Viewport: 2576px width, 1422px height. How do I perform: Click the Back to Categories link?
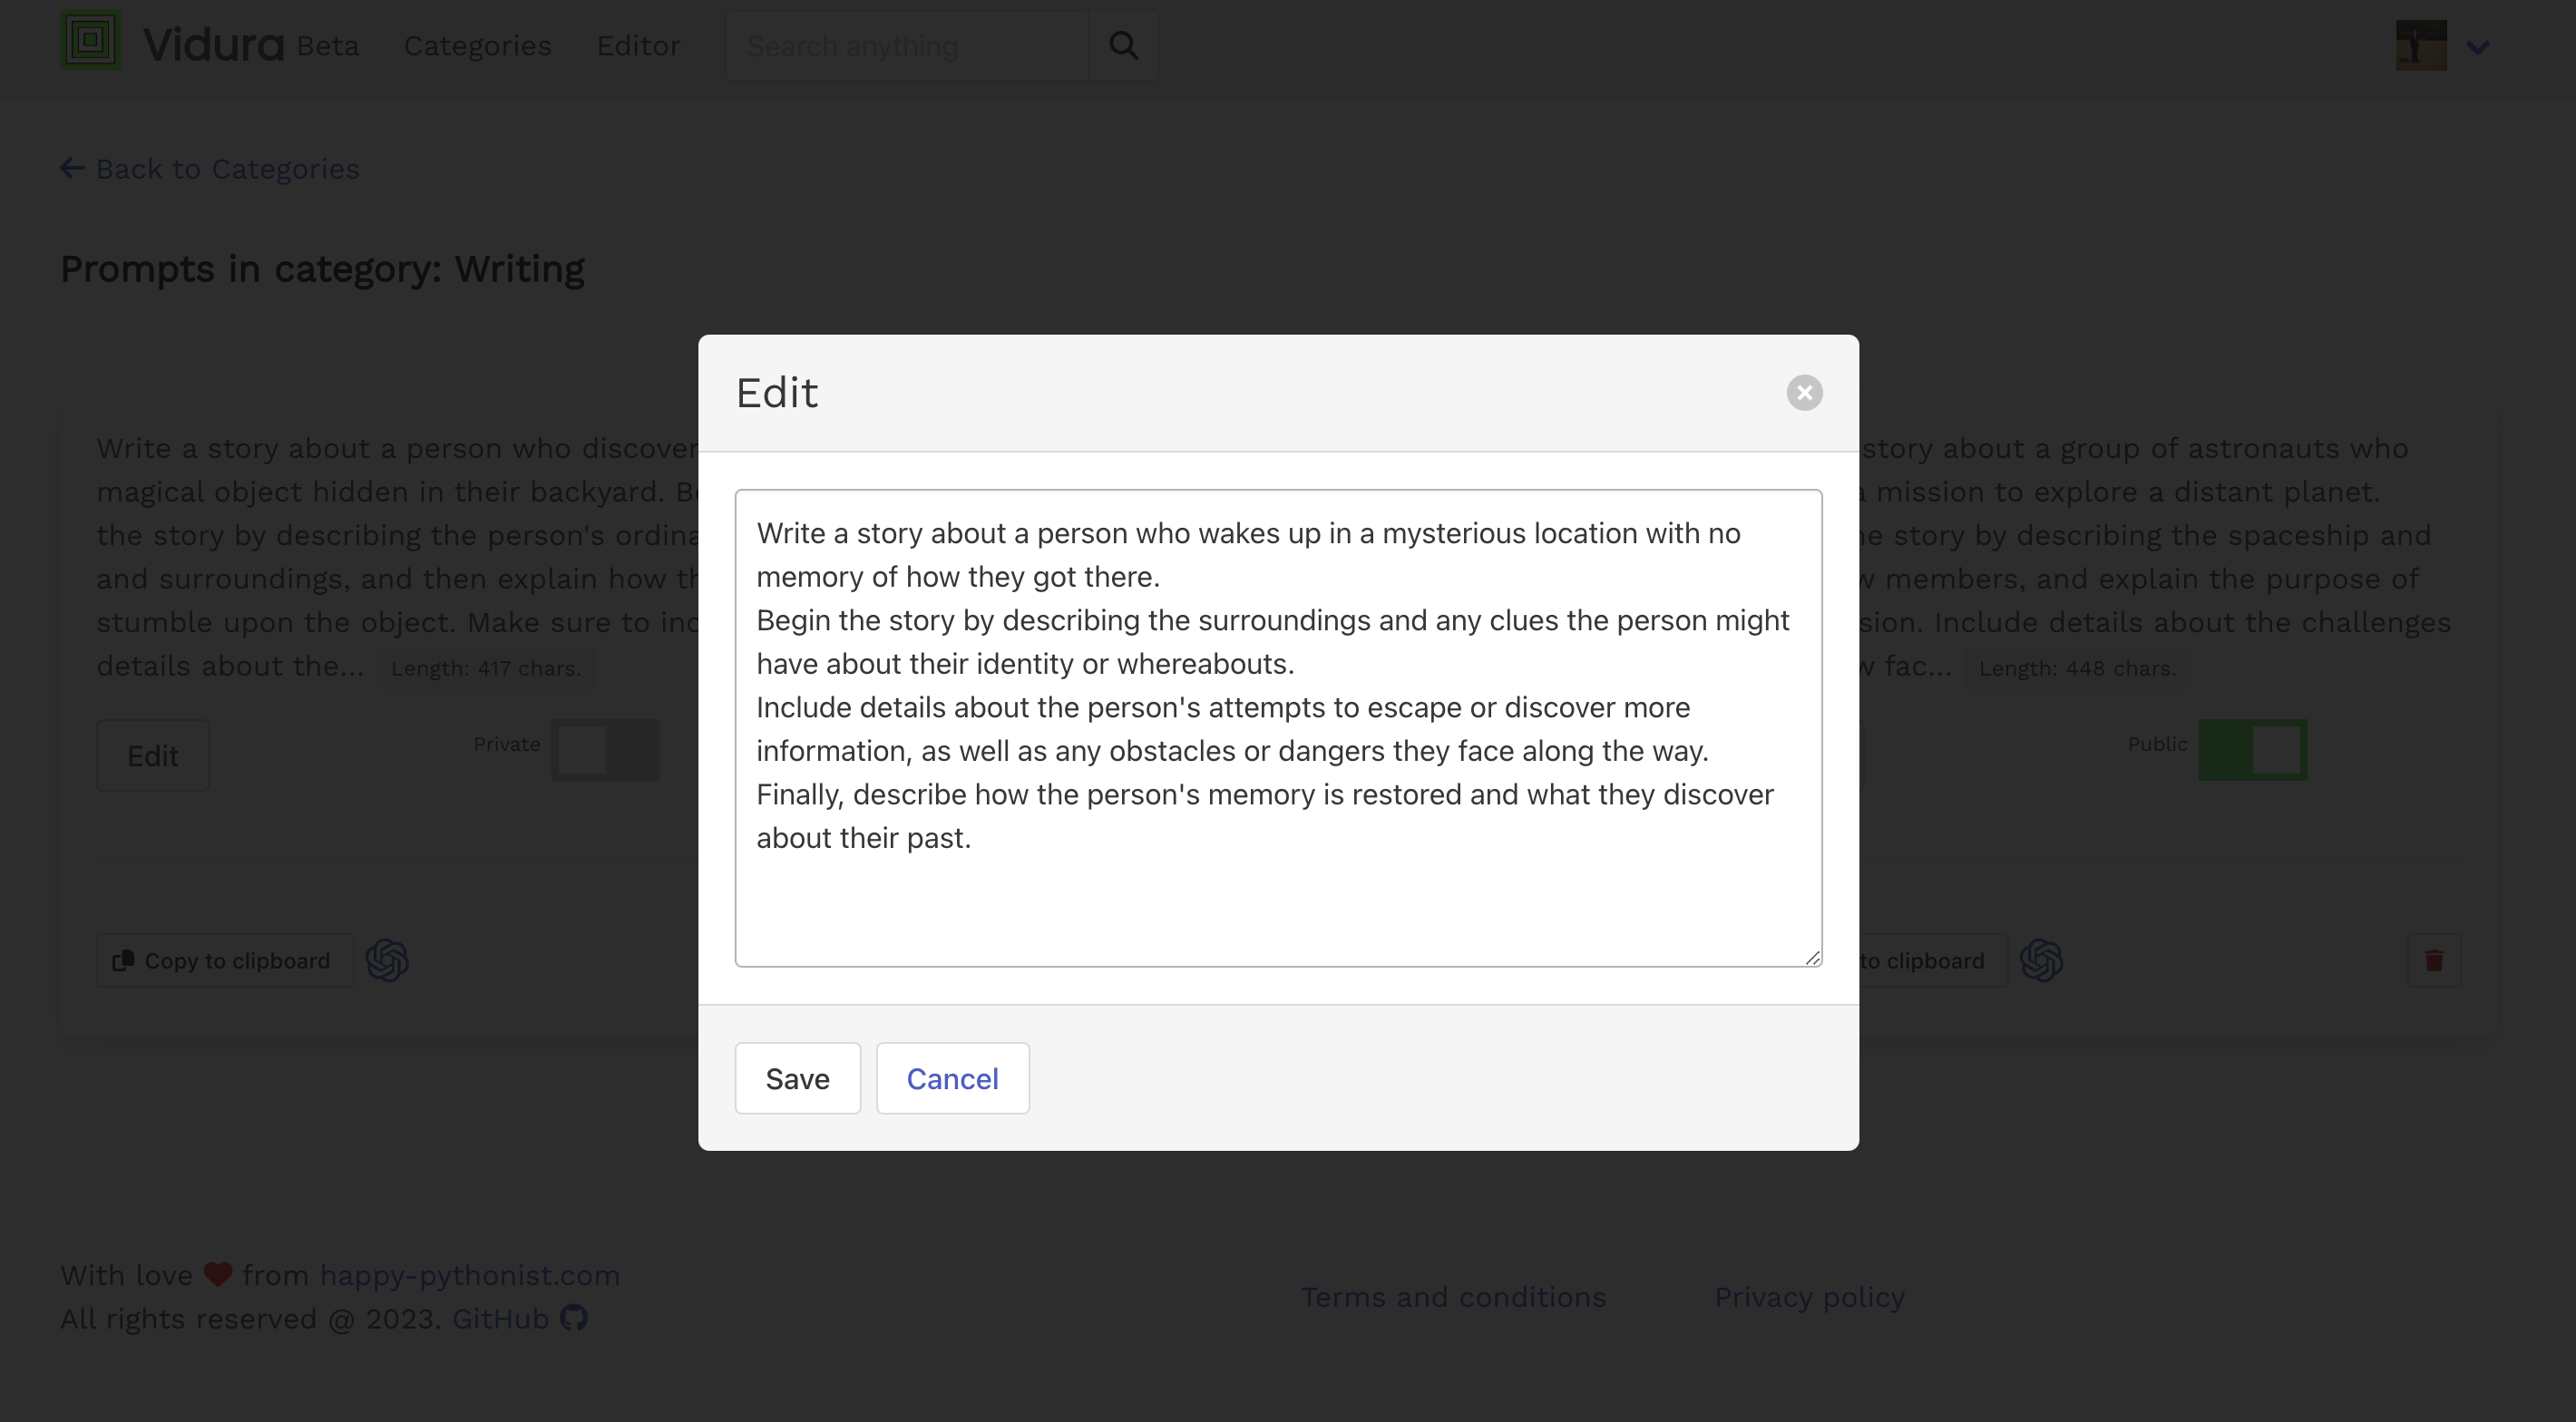209,168
